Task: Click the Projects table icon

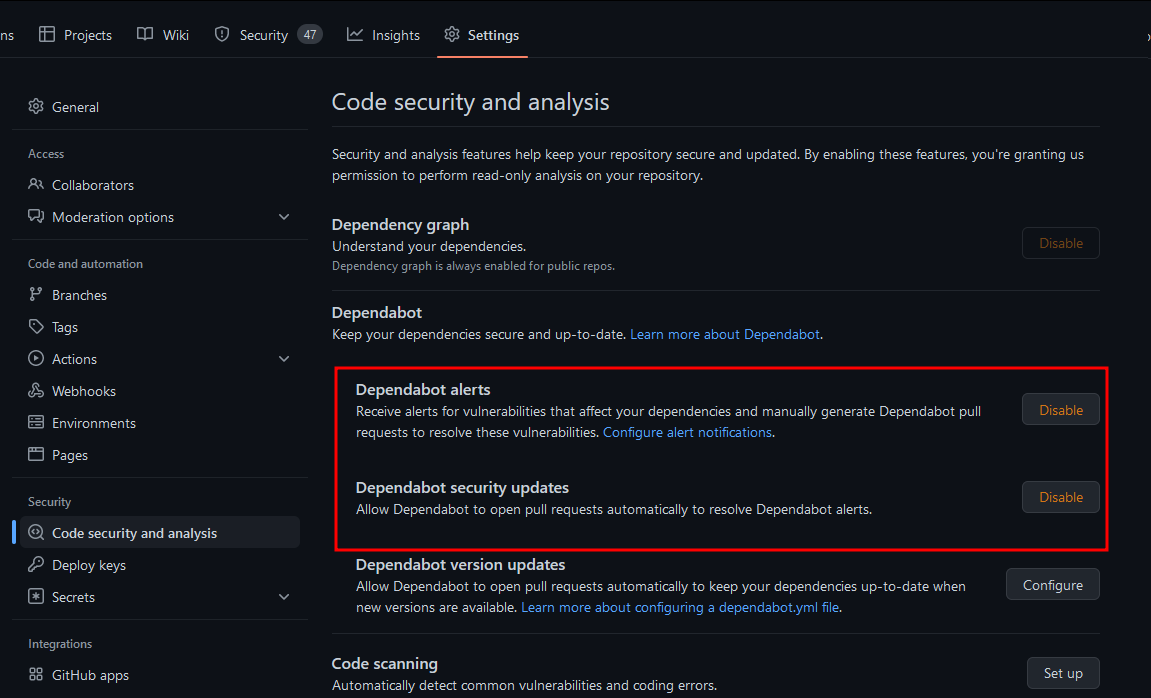Action: tap(47, 34)
